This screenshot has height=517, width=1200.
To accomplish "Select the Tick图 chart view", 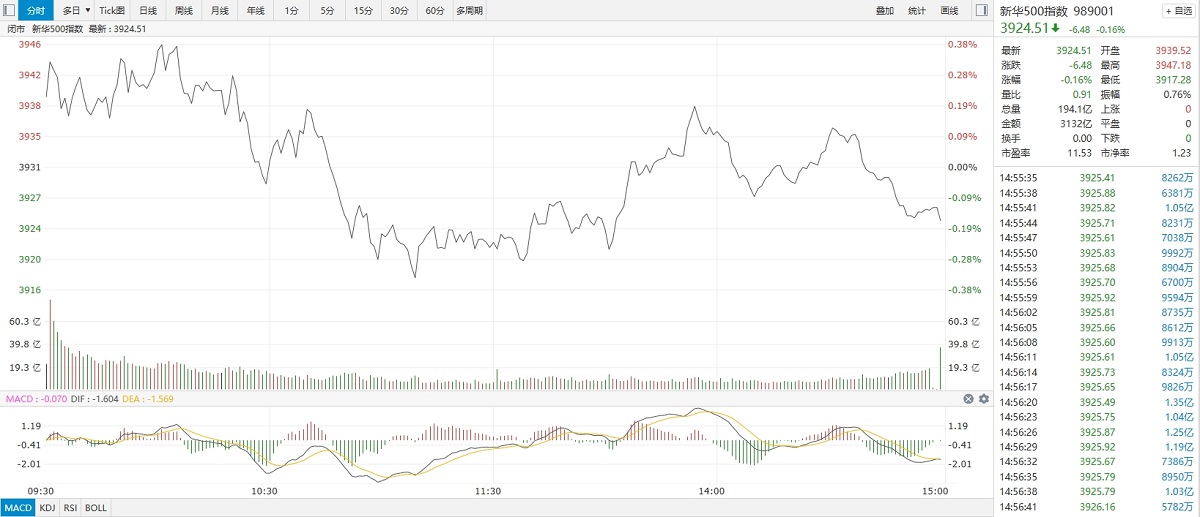I will (x=112, y=11).
